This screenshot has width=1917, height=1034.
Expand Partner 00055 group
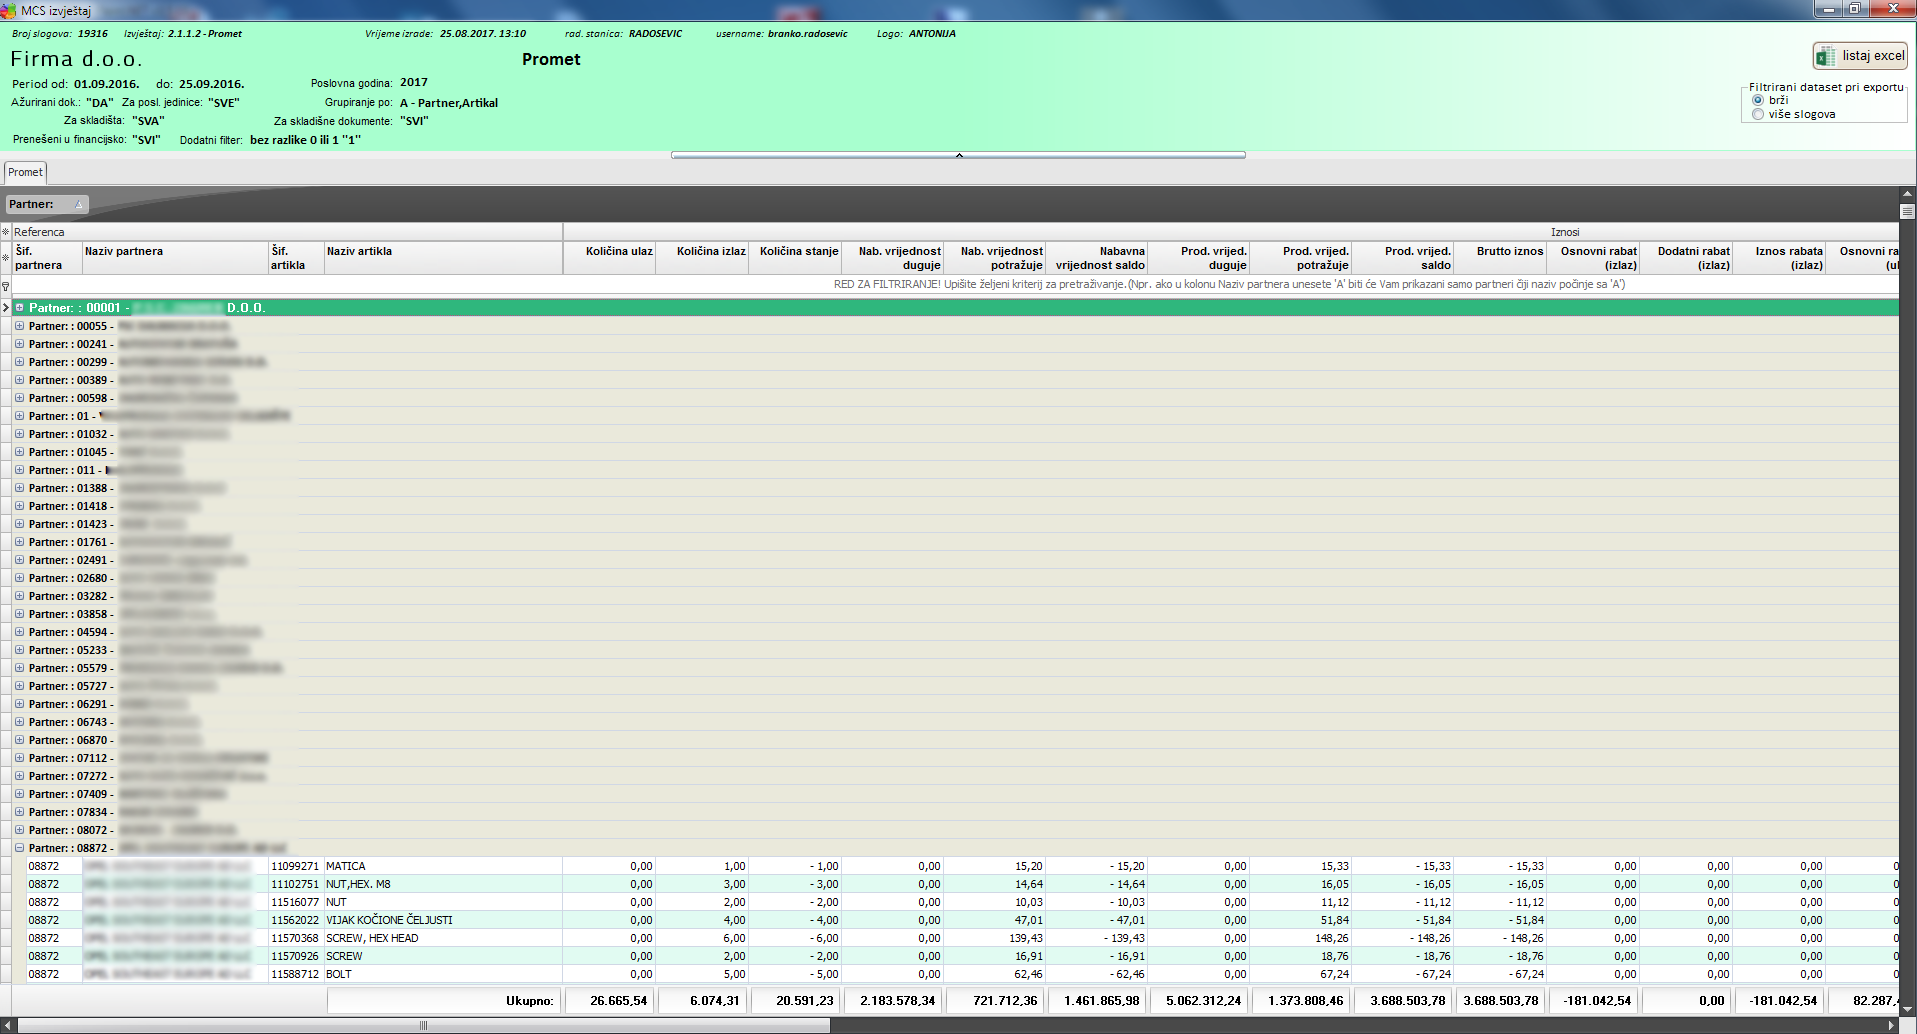tap(19, 326)
